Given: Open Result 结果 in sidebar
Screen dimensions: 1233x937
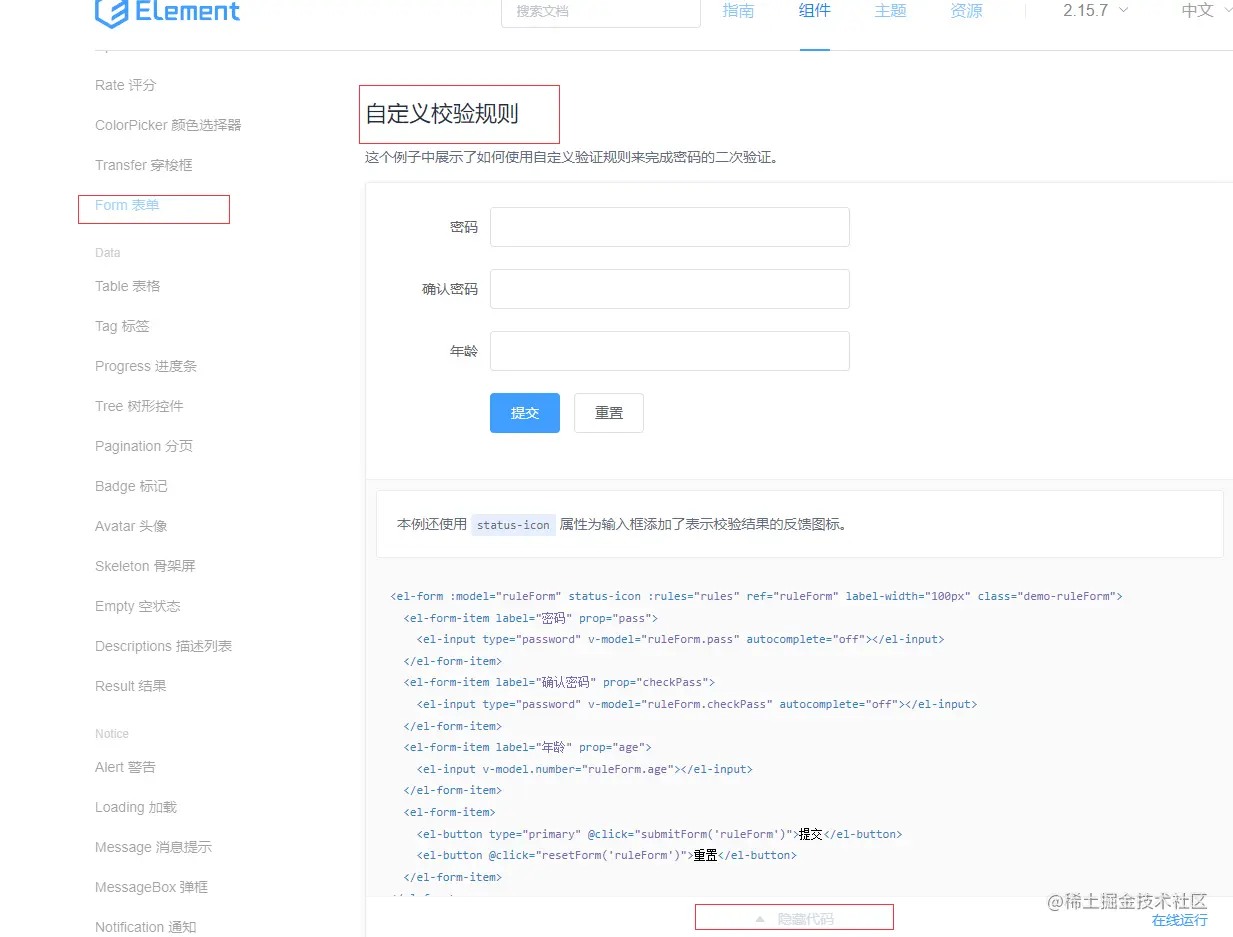Looking at the screenshot, I should click(x=131, y=686).
